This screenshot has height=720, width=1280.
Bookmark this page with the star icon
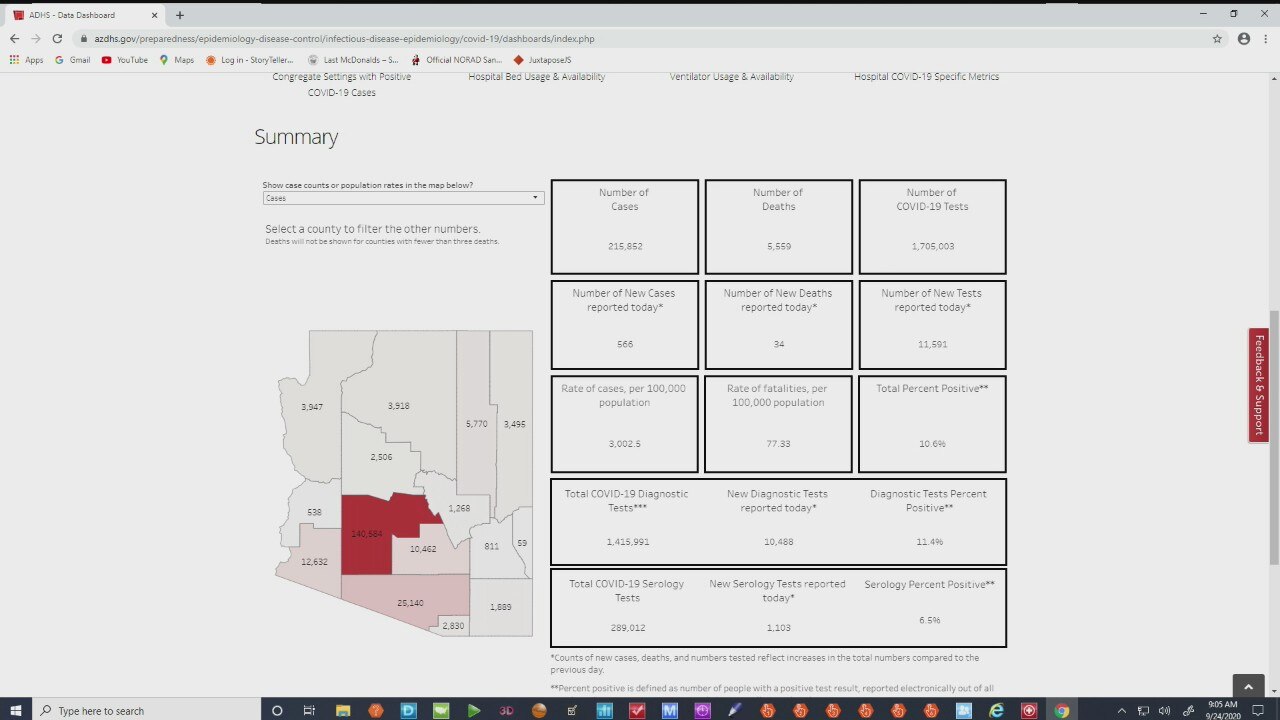coord(1217,38)
